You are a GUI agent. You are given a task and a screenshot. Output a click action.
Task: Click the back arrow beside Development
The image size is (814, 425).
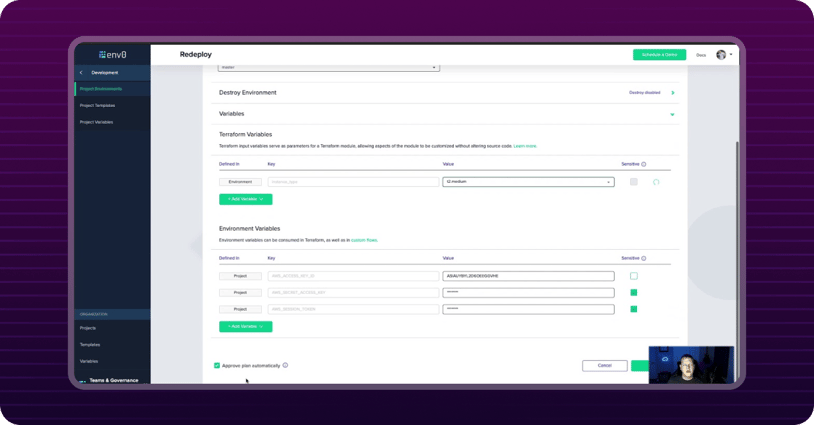tap(82, 73)
